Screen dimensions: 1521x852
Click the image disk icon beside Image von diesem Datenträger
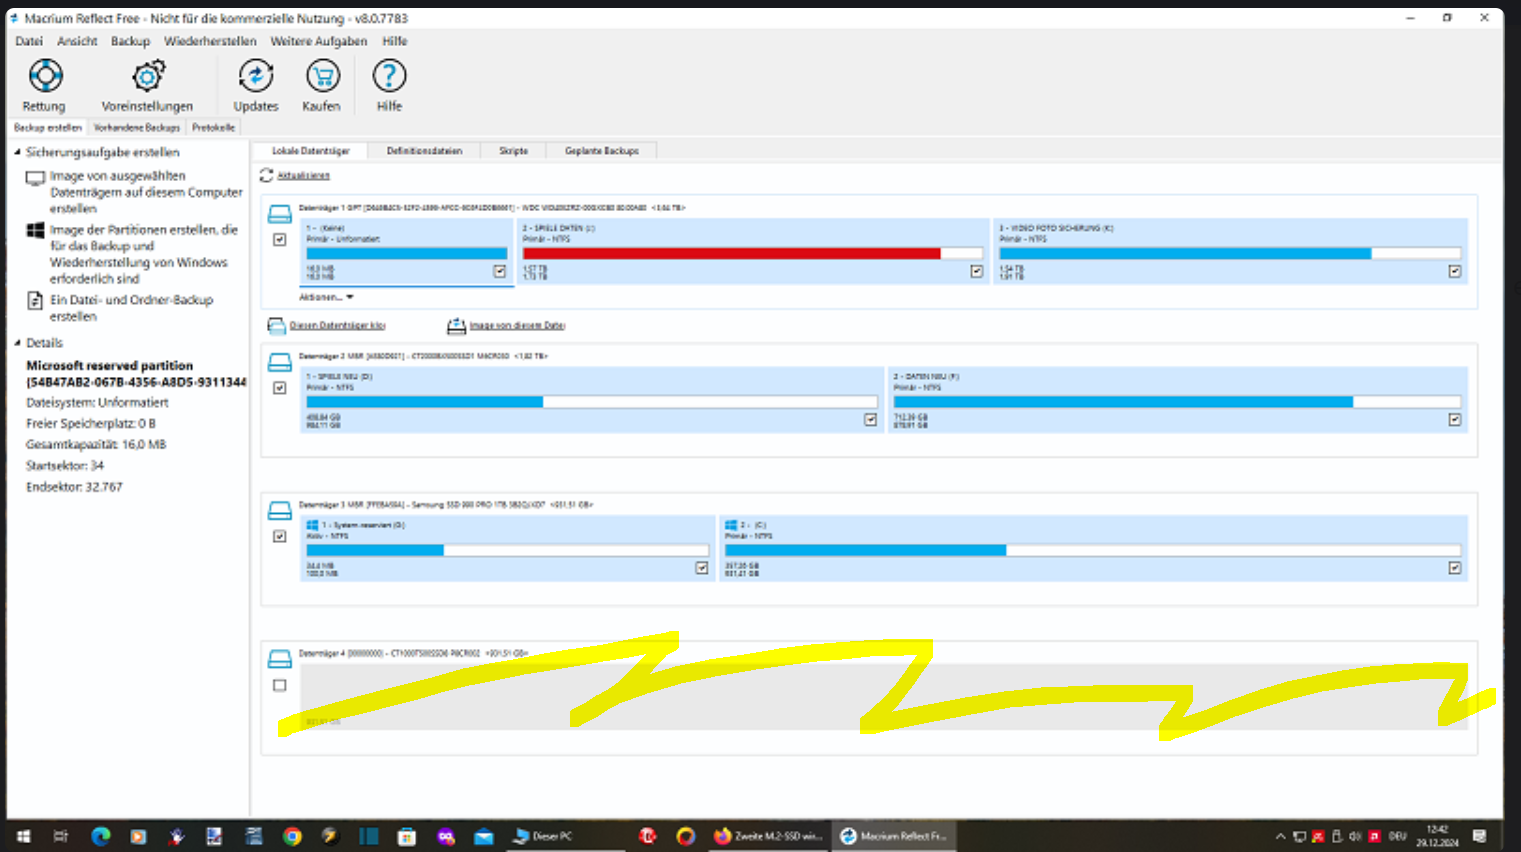[456, 325]
